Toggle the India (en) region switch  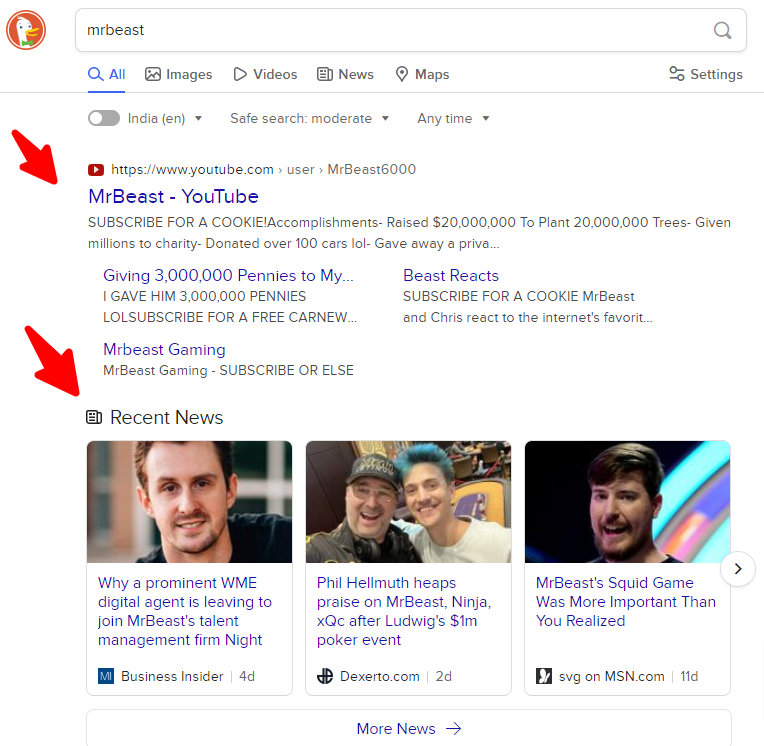[104, 118]
